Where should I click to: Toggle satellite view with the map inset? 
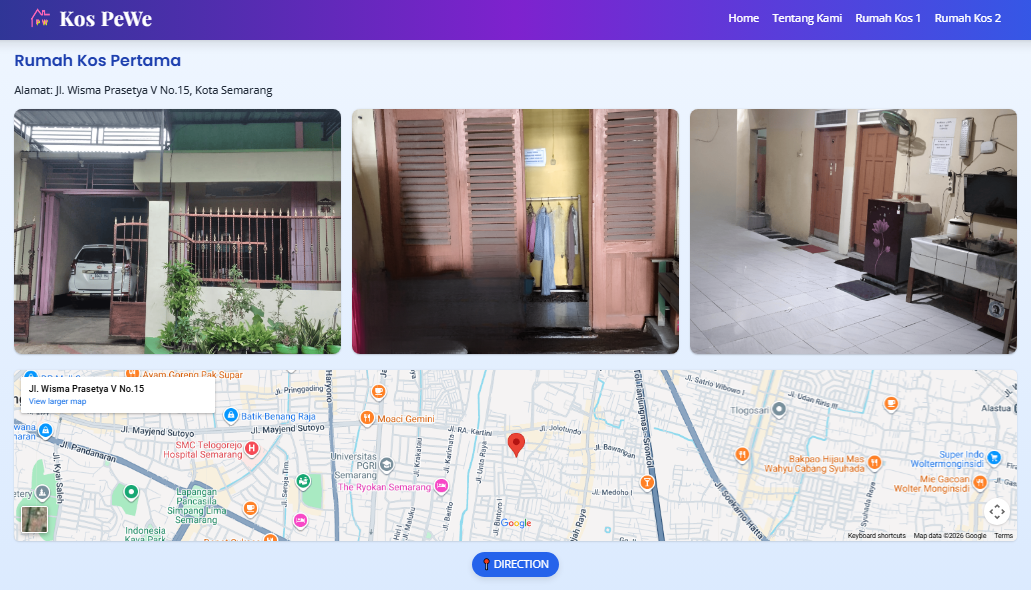click(x=33, y=518)
